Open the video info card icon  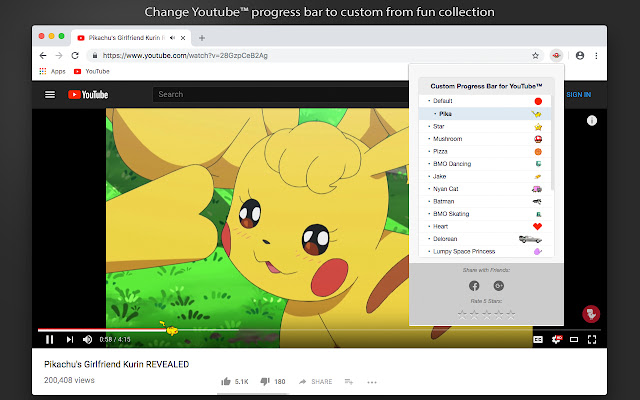[592, 120]
